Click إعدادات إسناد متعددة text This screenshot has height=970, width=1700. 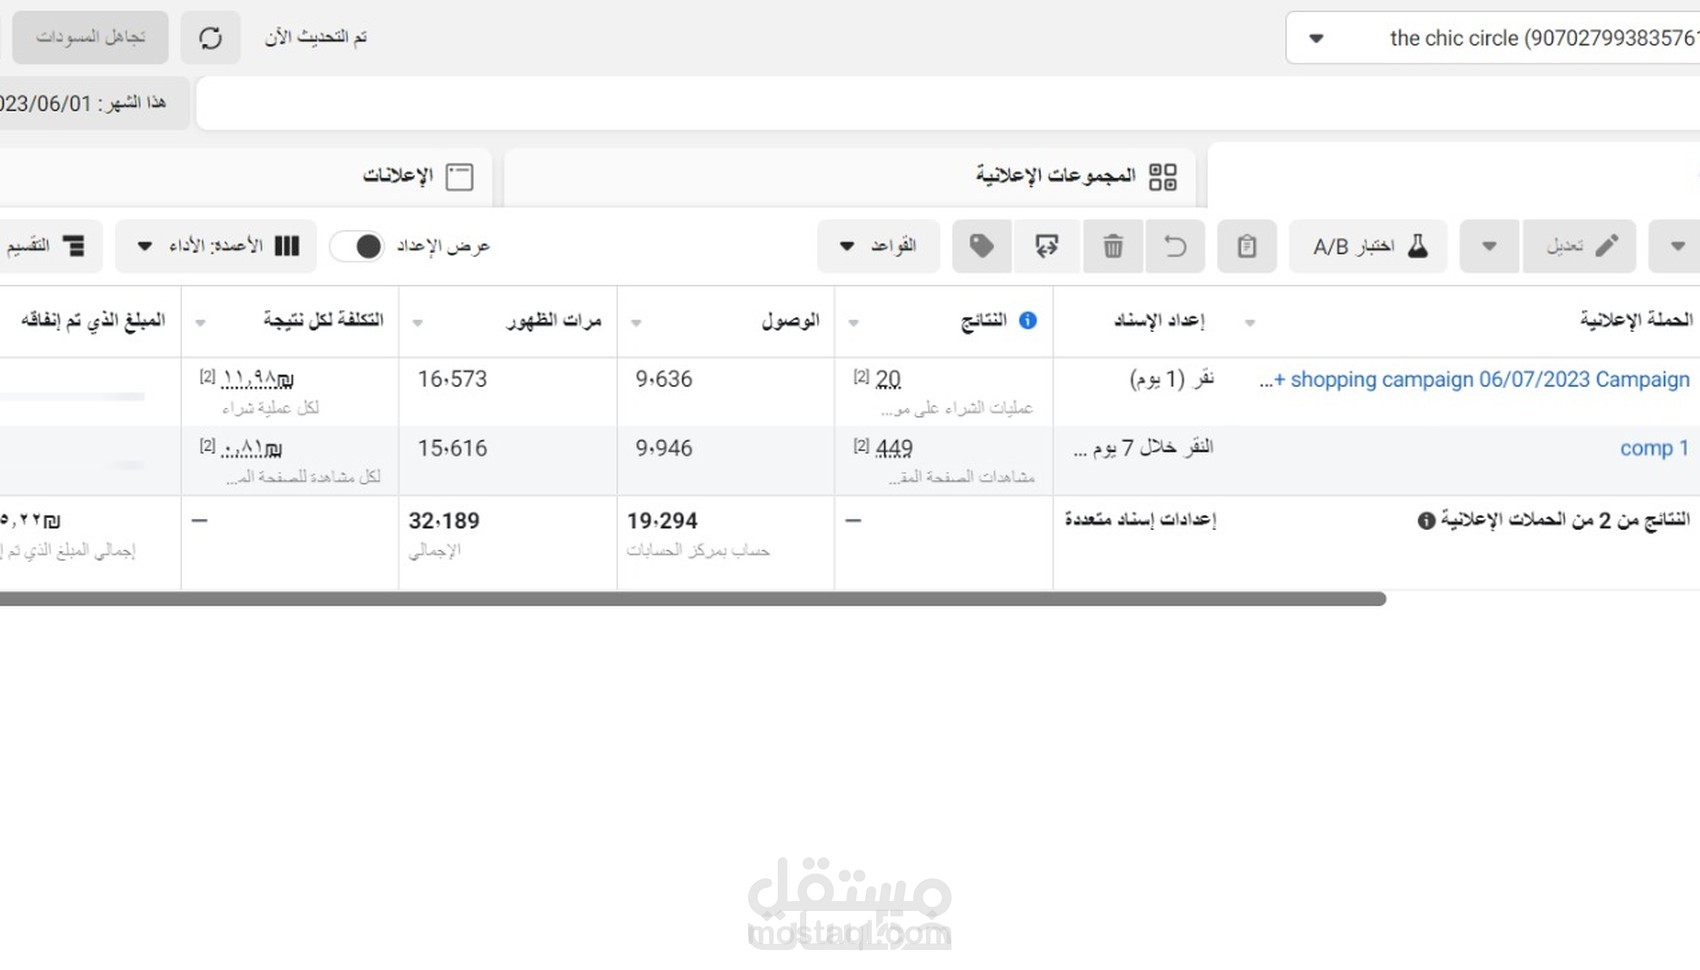(1140, 520)
